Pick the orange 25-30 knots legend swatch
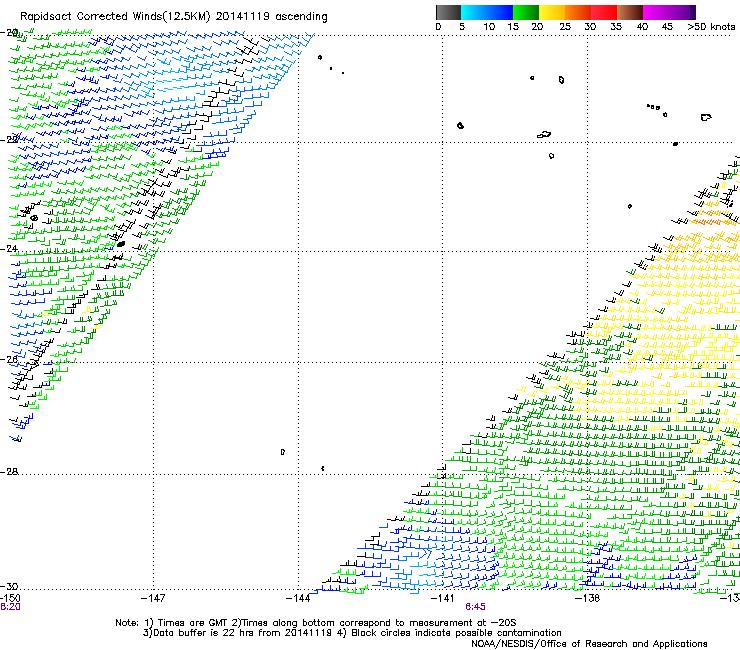This screenshot has height=650, width=740. click(x=578, y=12)
